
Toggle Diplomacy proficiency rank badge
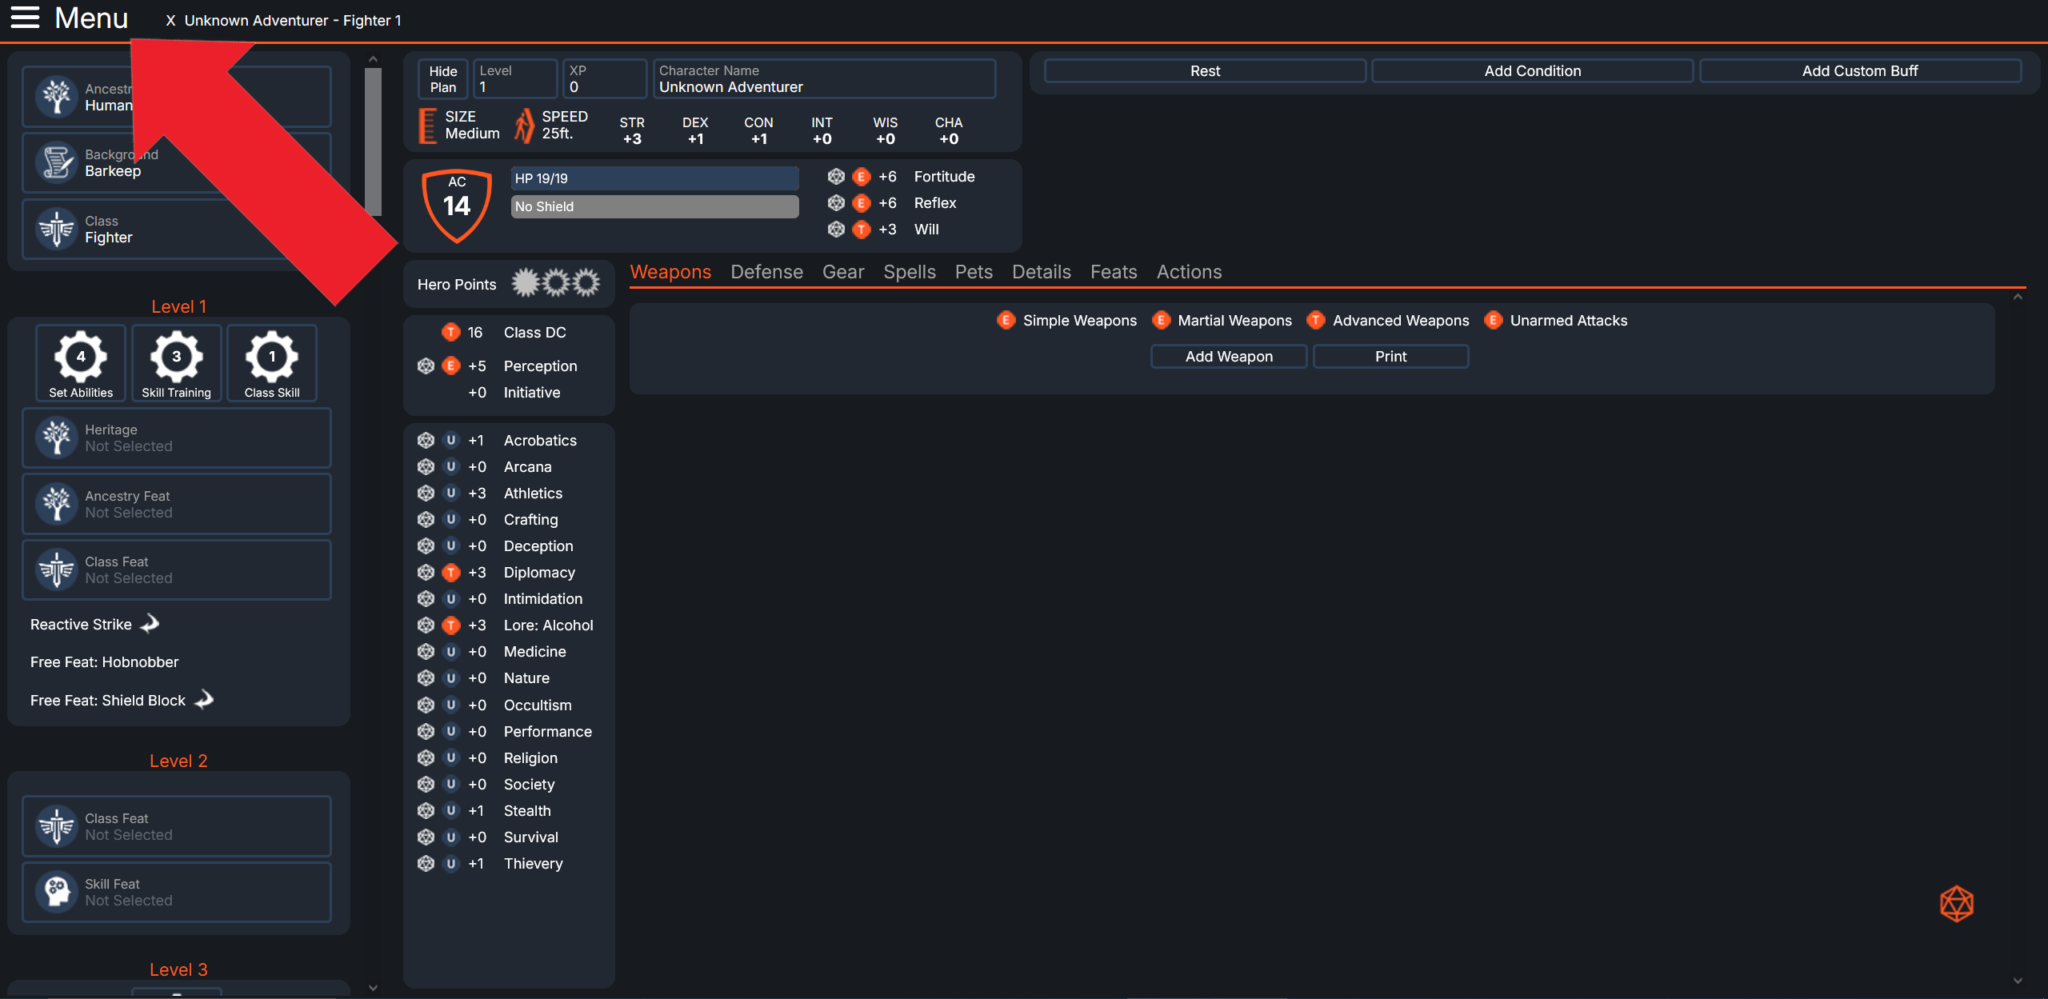451,573
